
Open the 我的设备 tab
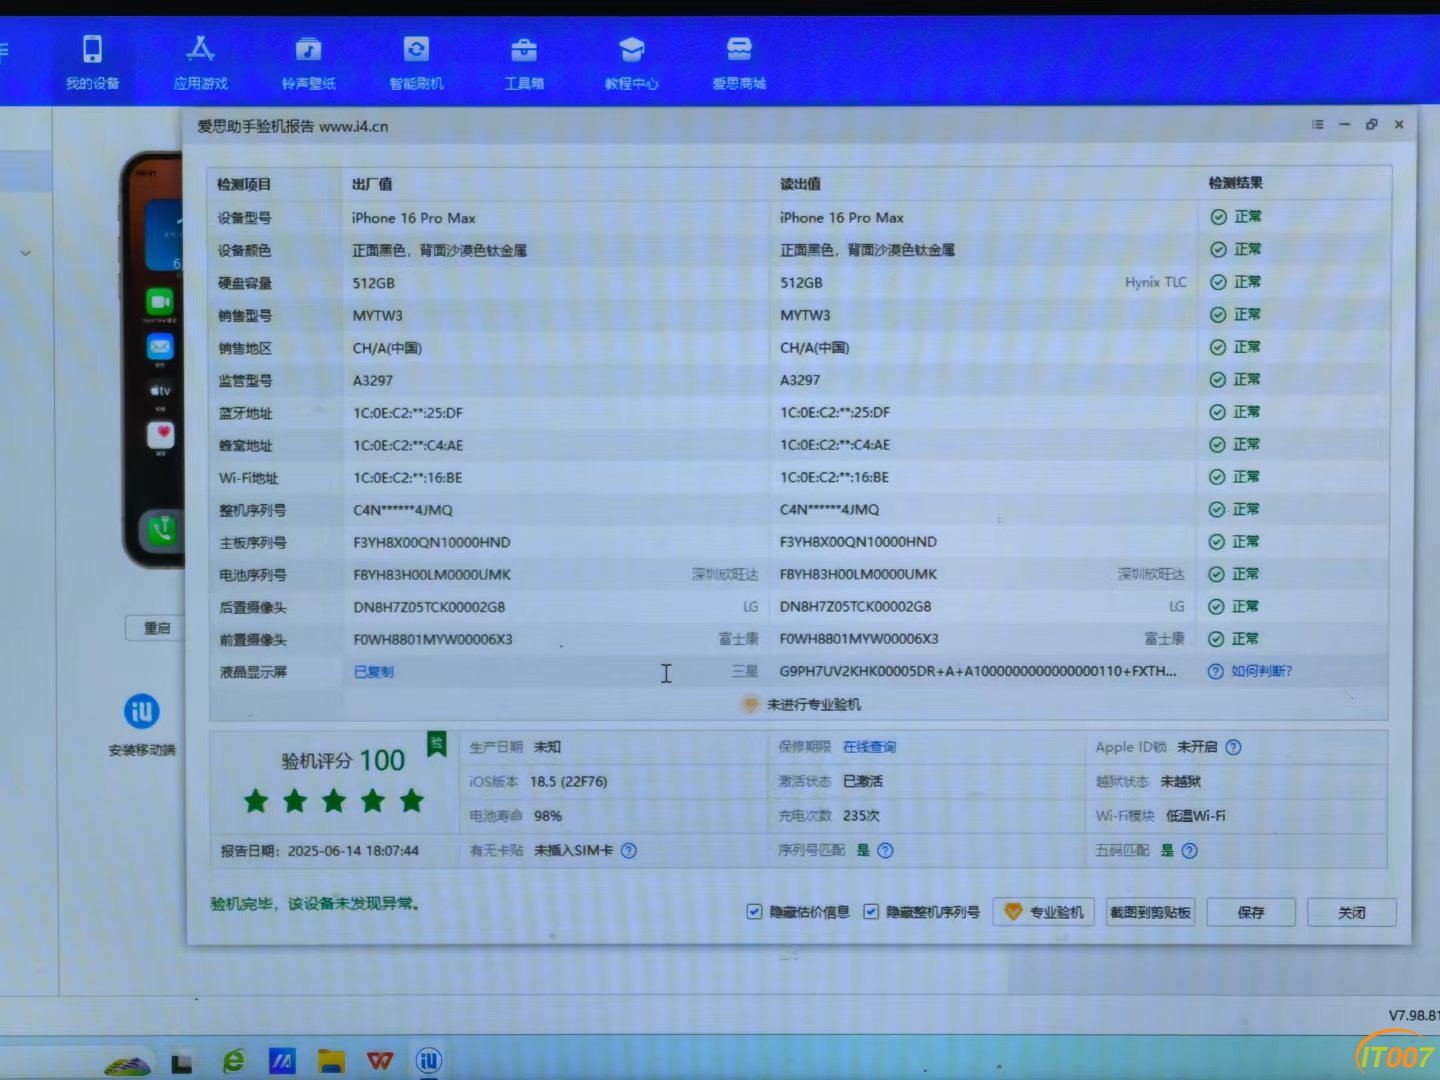[x=92, y=62]
